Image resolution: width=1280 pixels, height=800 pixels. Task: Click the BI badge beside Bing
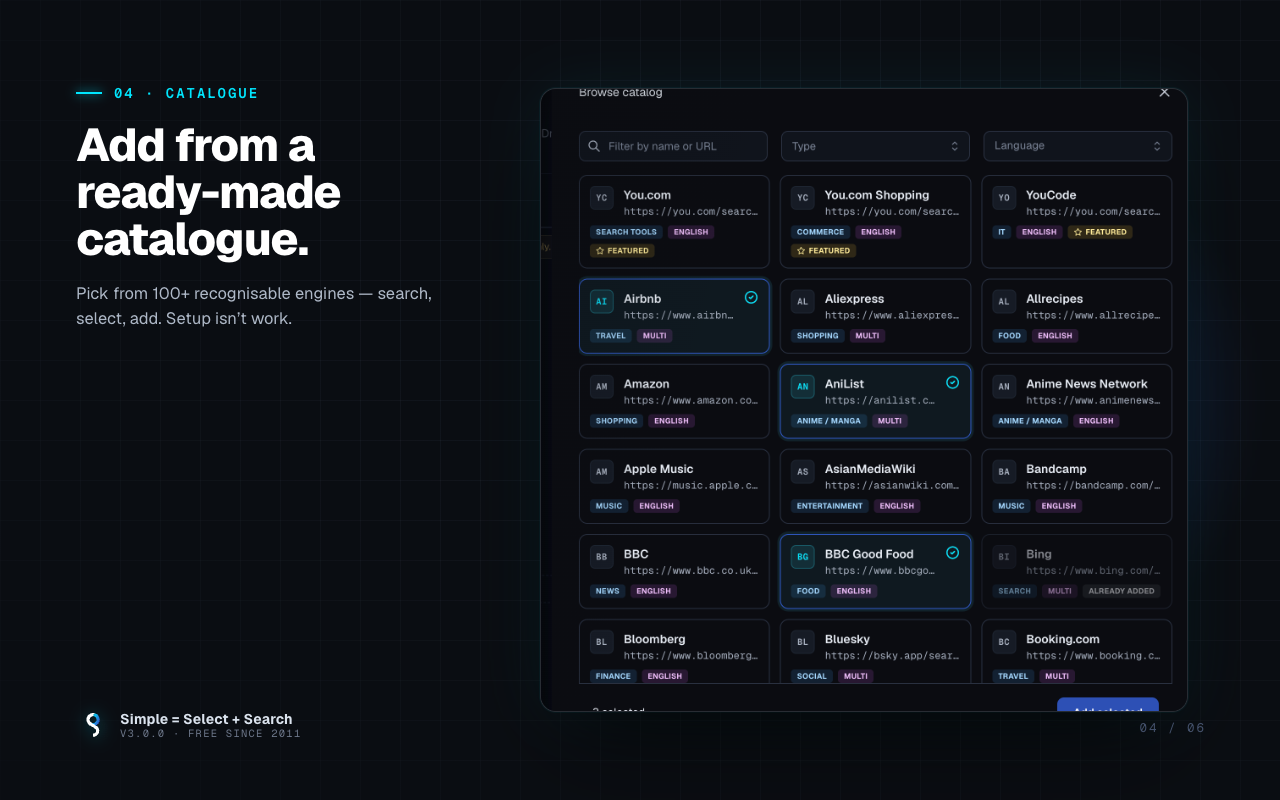pyautogui.click(x=1004, y=556)
